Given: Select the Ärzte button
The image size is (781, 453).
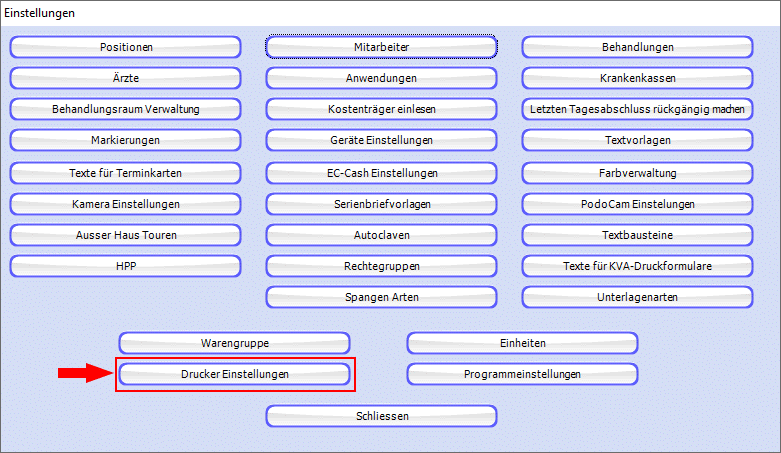Looking at the screenshot, I should coord(125,78).
